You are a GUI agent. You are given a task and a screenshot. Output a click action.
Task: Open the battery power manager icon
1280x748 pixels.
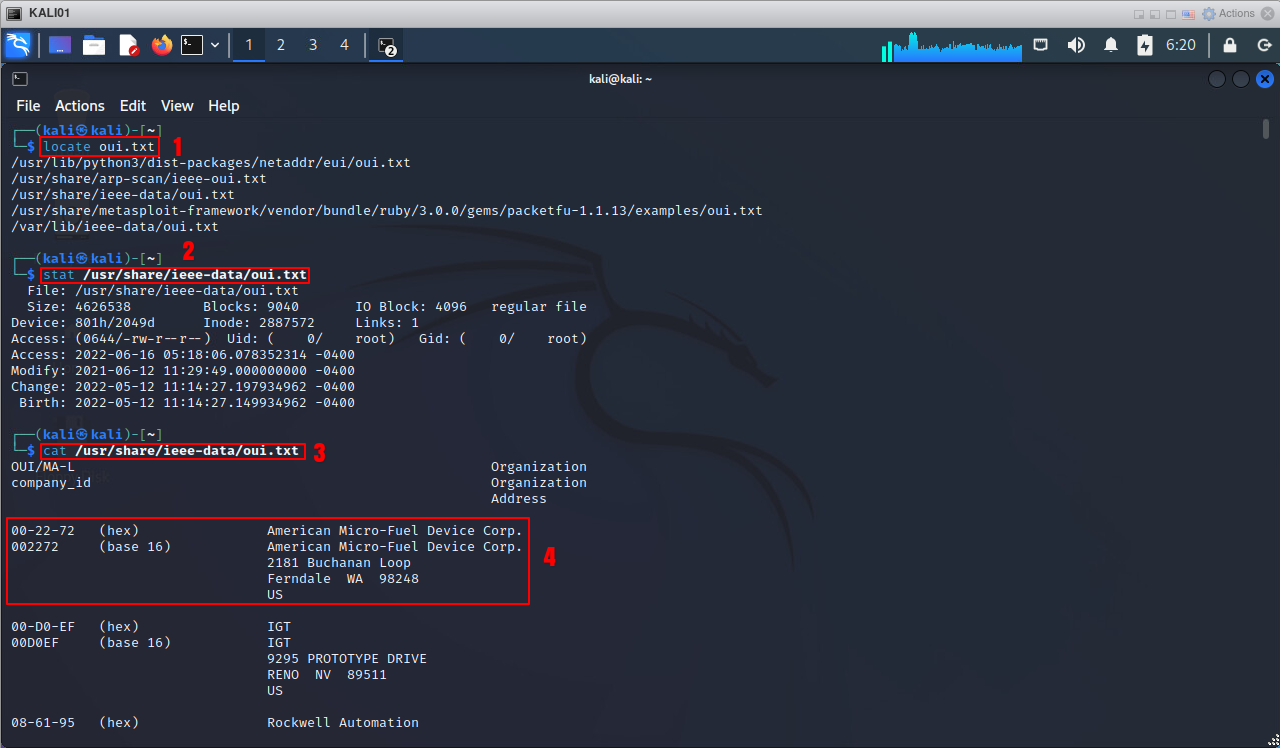pyautogui.click(x=1145, y=45)
